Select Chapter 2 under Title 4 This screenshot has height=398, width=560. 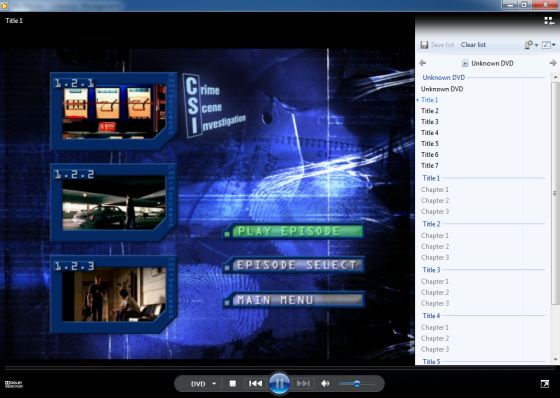pos(435,338)
